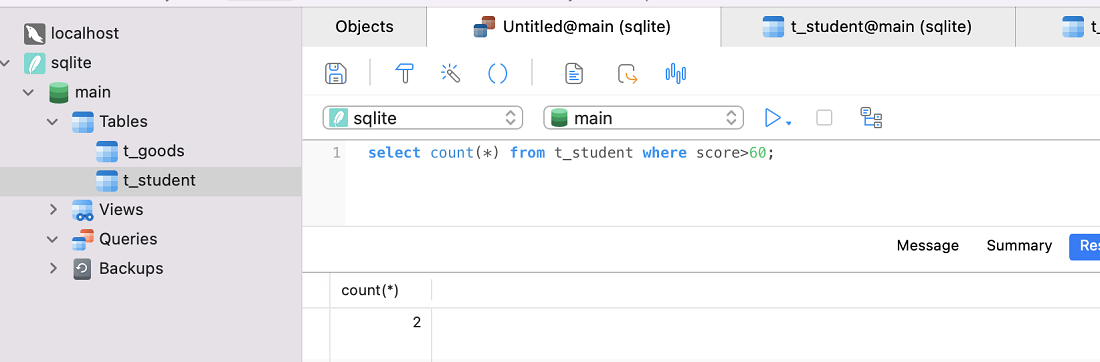Viewport: 1100px width, 362px height.
Task: Switch to the t_student@main (sqlite) tab
Action: pos(868,27)
